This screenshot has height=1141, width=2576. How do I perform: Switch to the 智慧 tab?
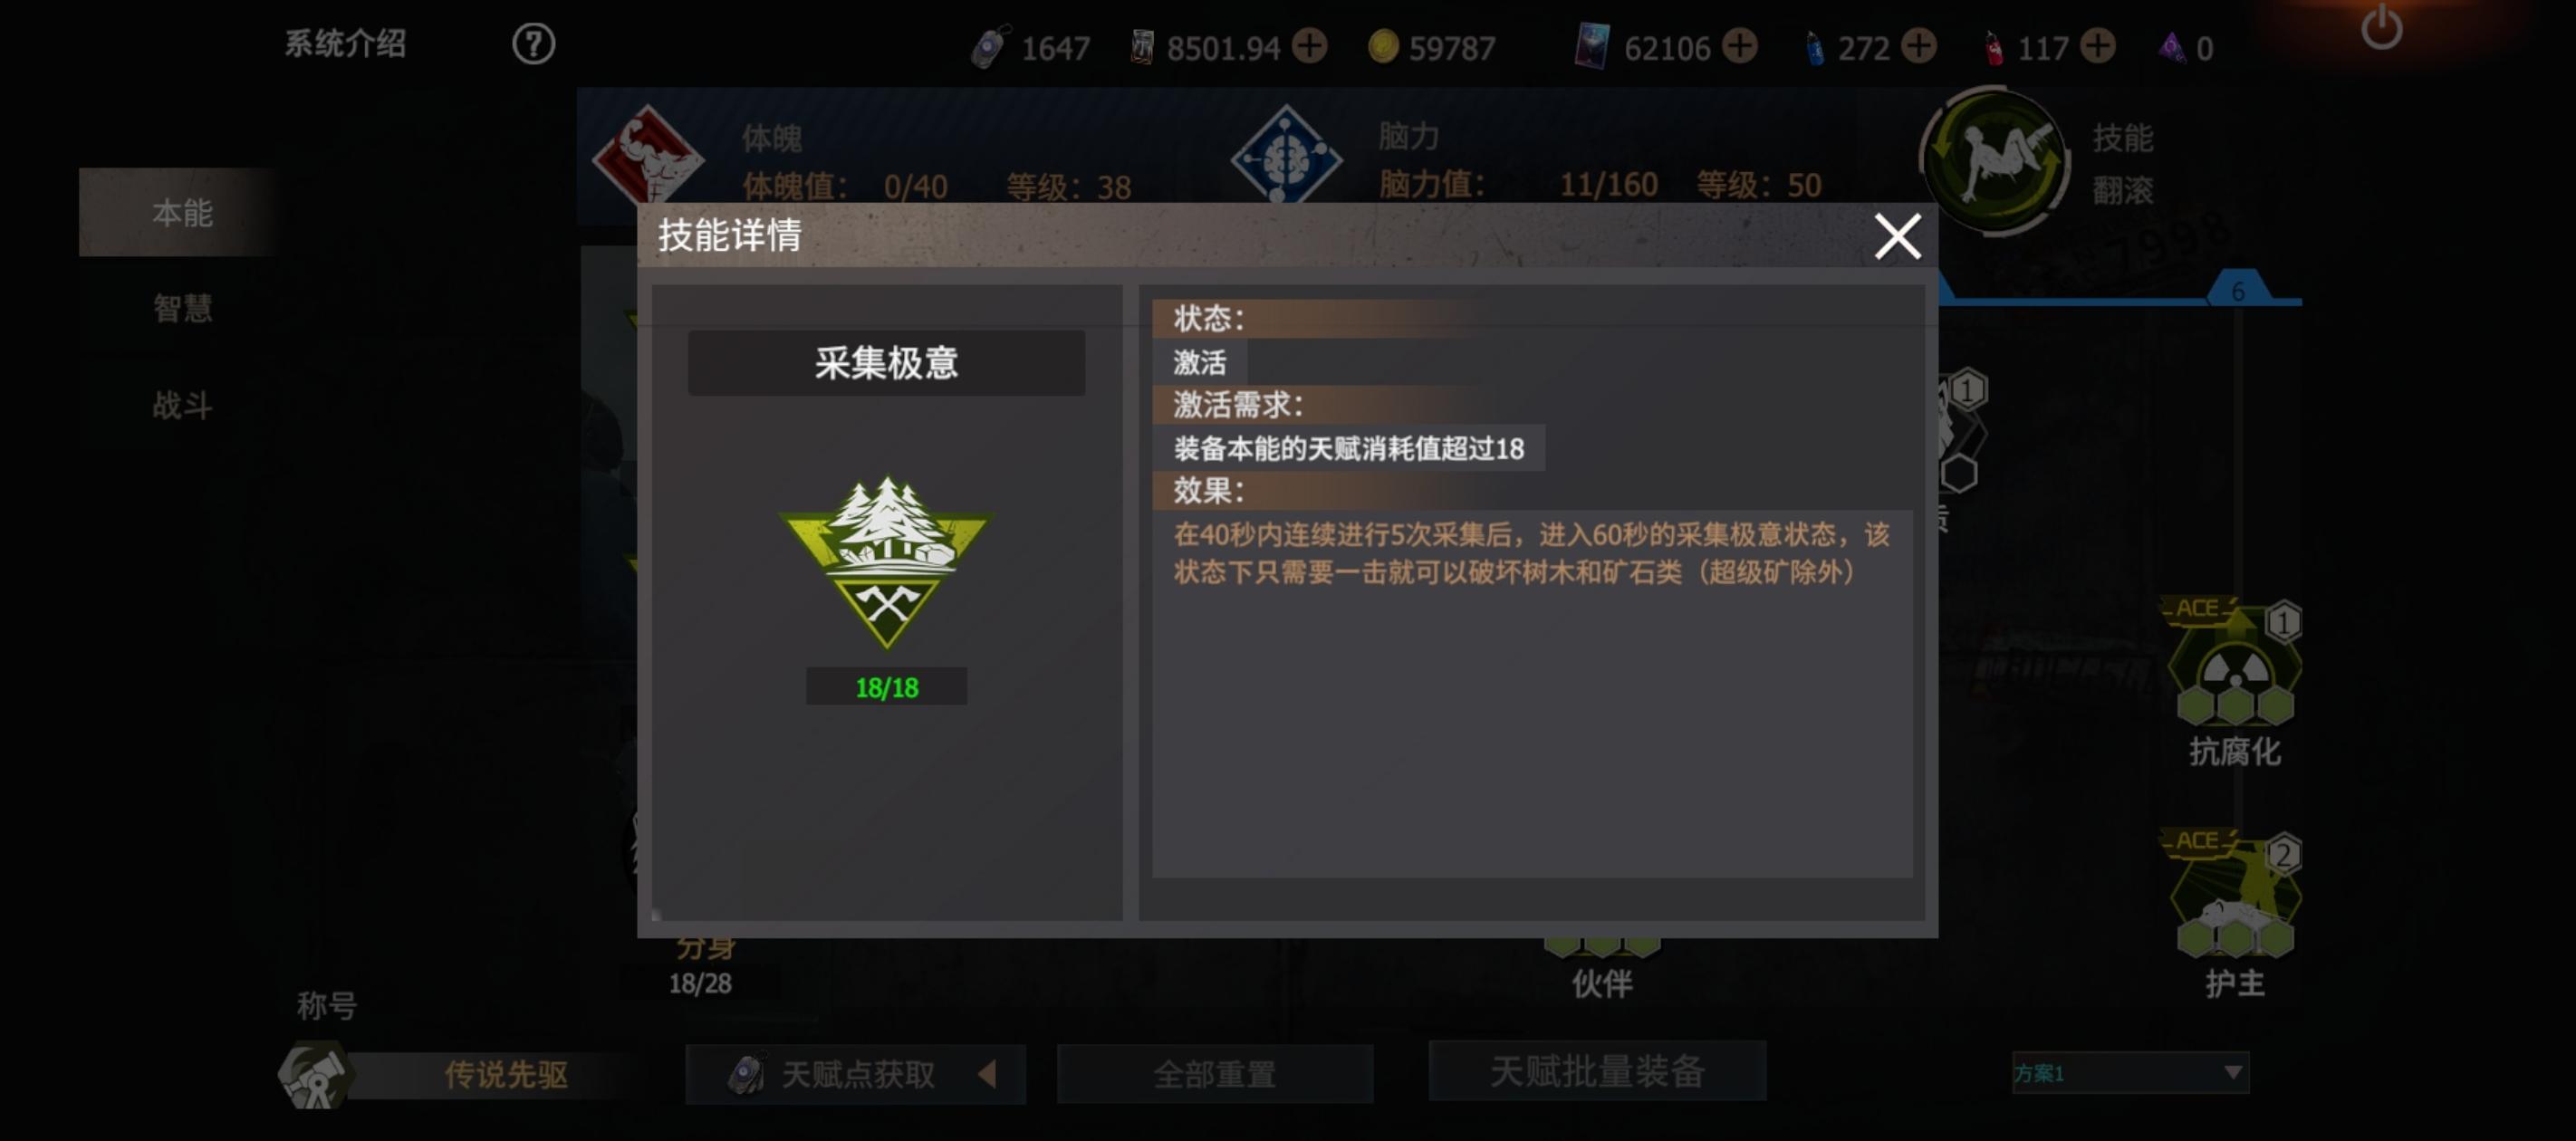(x=181, y=308)
